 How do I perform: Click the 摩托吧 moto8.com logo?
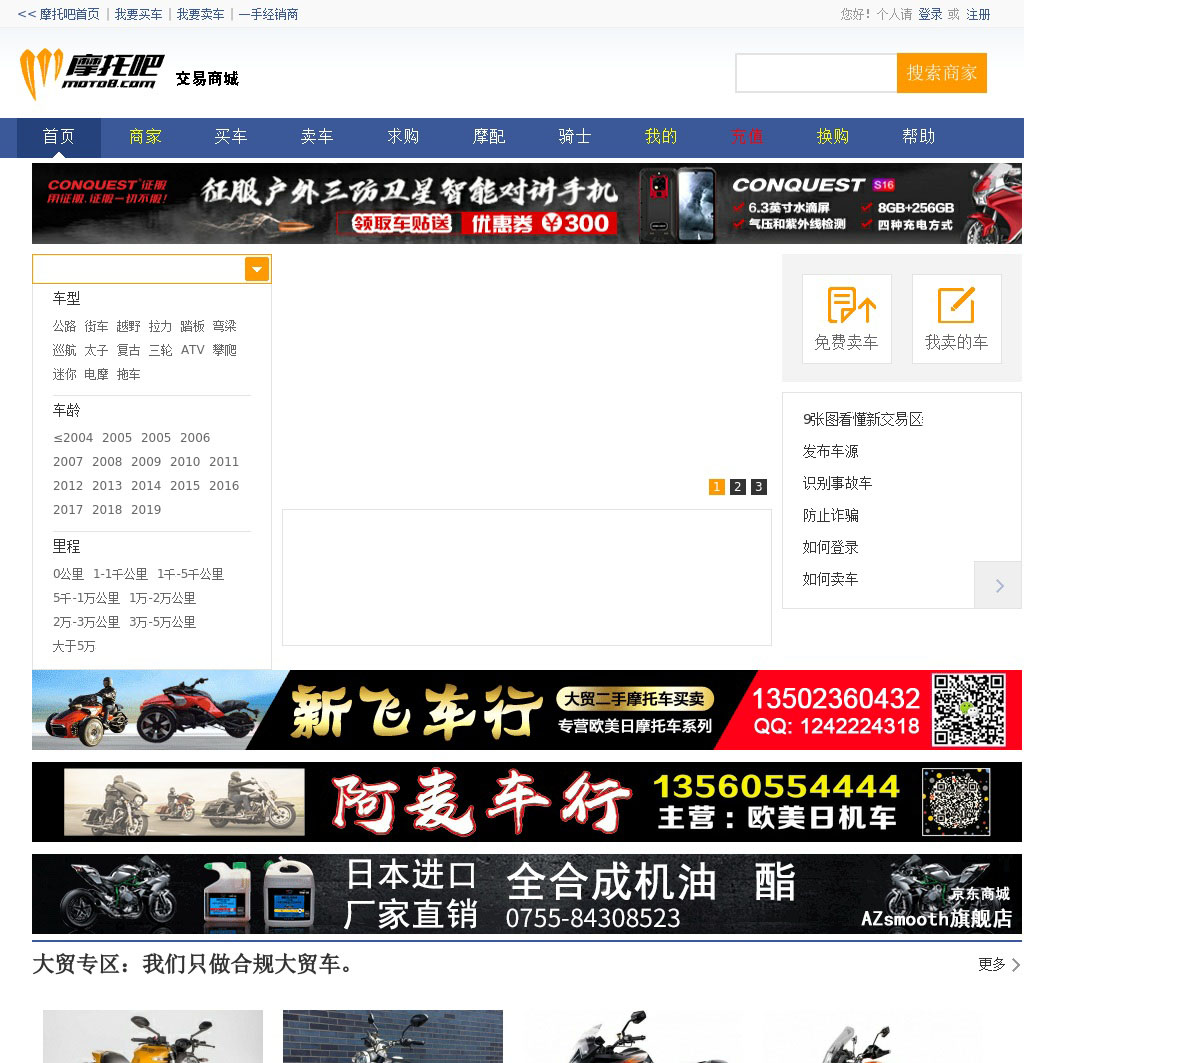92,75
